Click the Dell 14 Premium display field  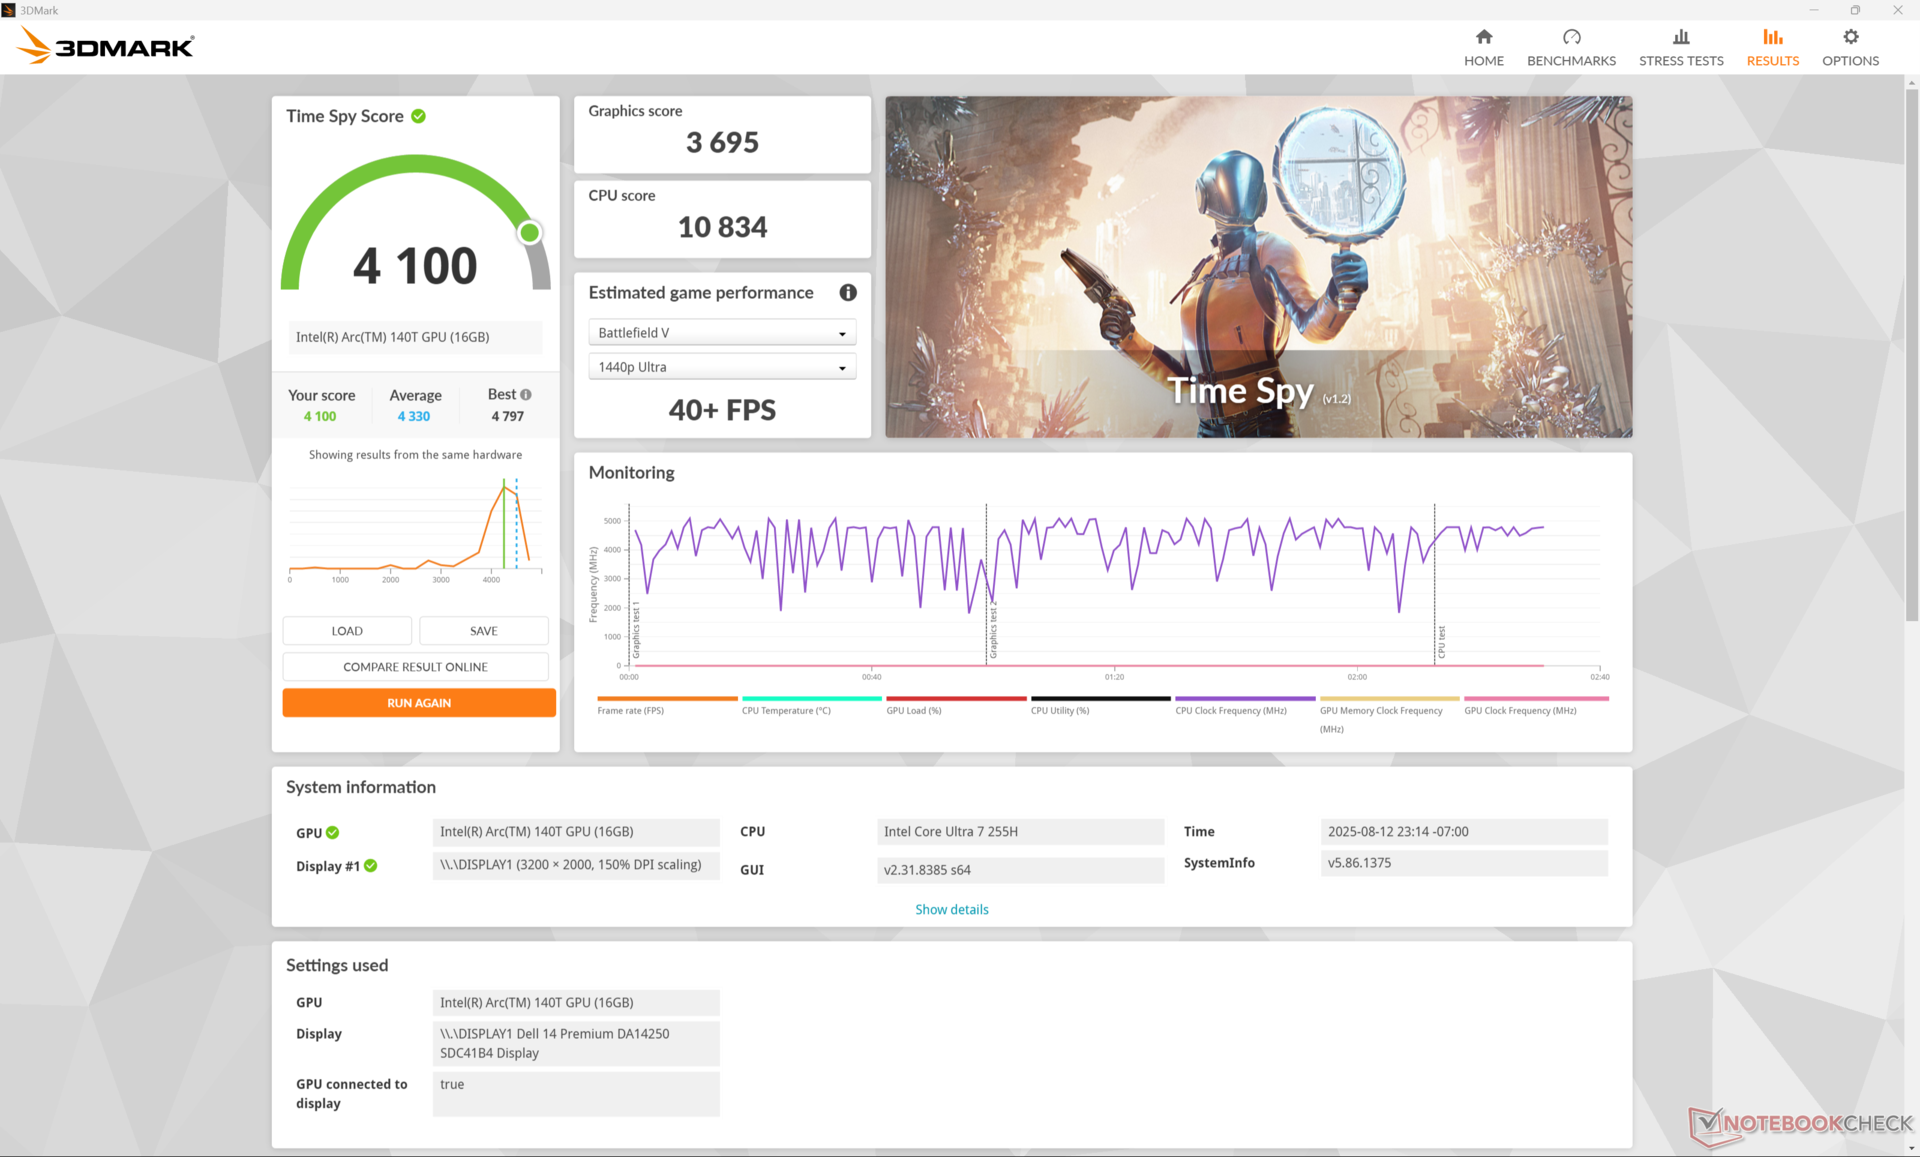[x=576, y=1043]
